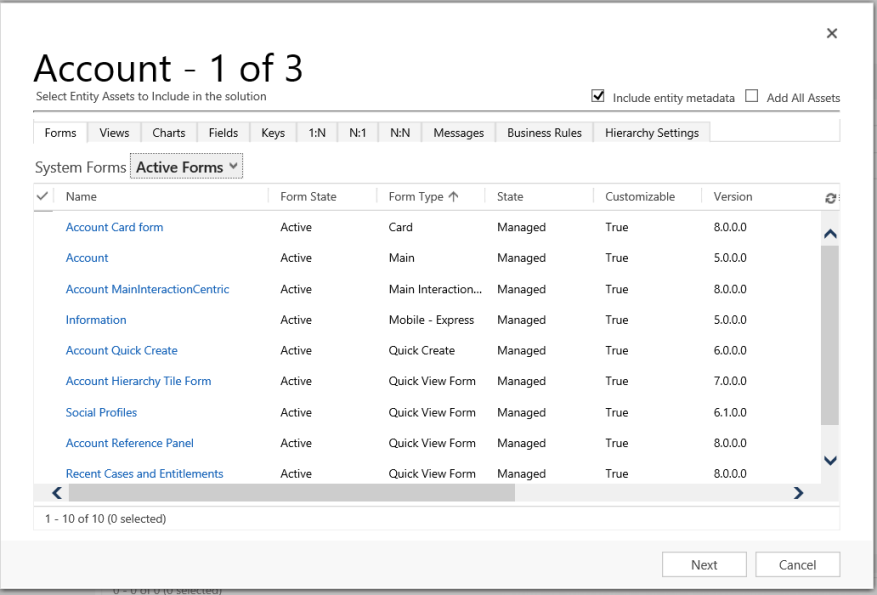Click the grid refresh icon
The image size is (877, 595).
[x=830, y=198]
